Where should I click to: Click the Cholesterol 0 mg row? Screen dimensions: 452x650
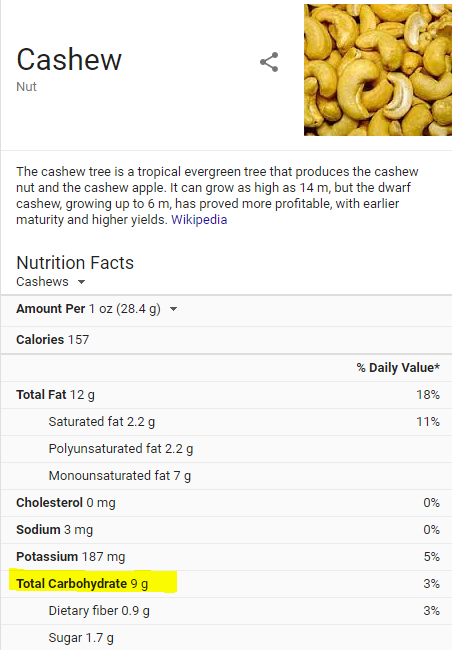226,503
